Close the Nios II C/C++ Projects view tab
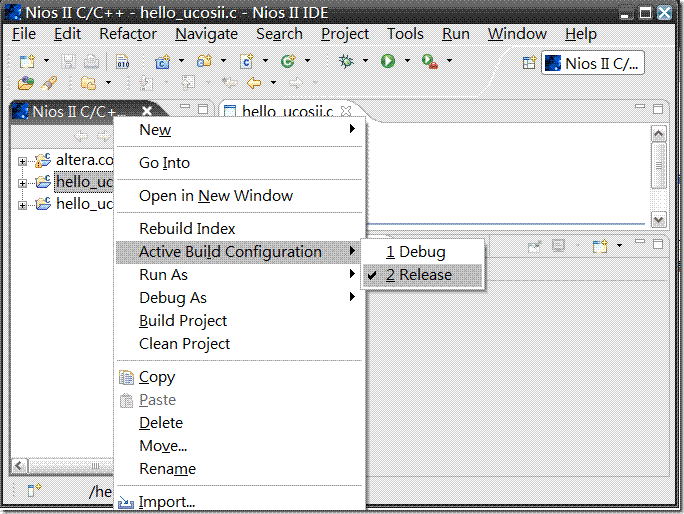The width and height of the screenshot is (684, 514). click(147, 111)
